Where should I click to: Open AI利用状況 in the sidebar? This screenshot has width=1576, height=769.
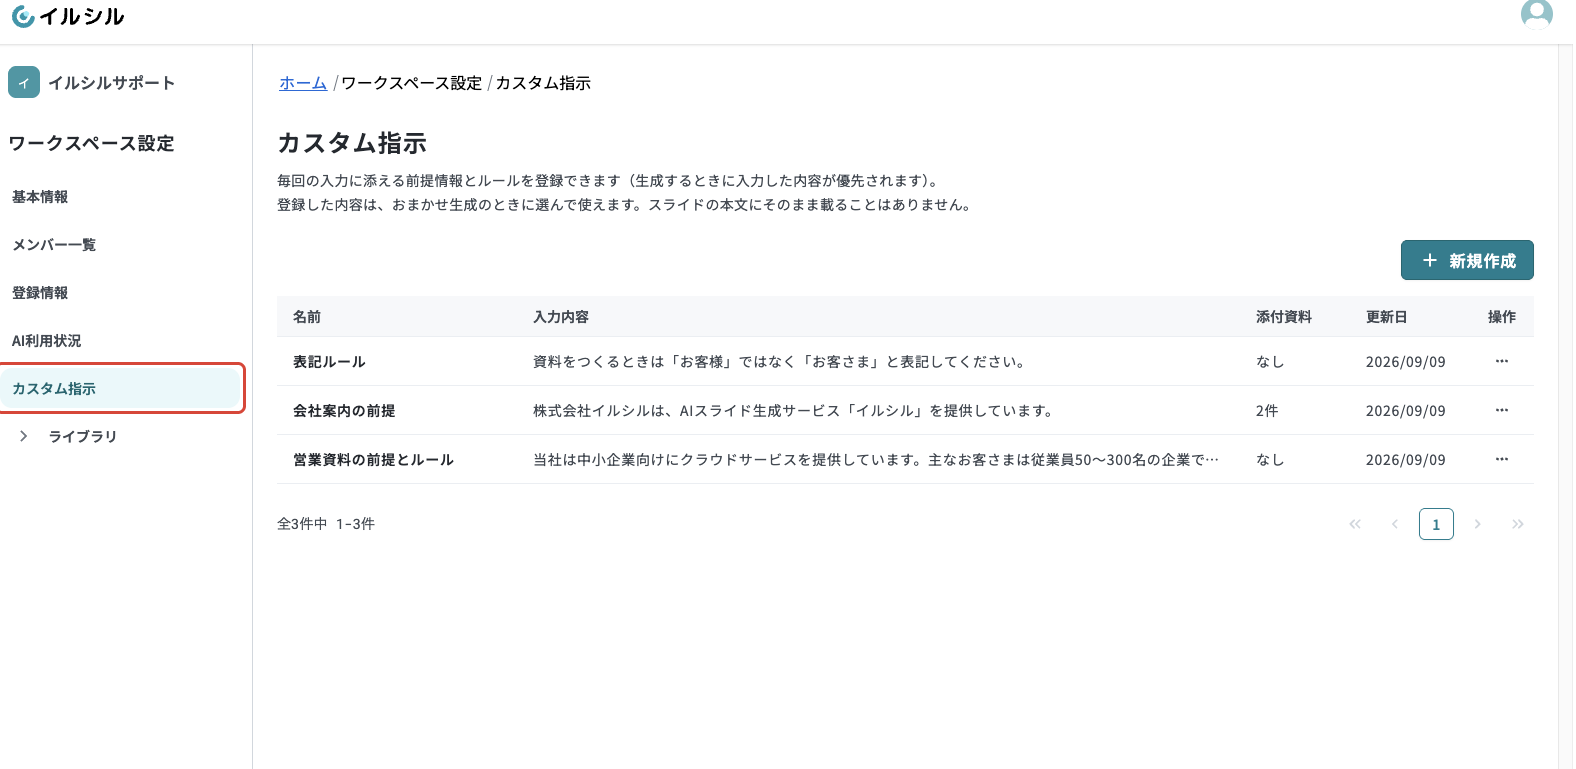coord(47,341)
